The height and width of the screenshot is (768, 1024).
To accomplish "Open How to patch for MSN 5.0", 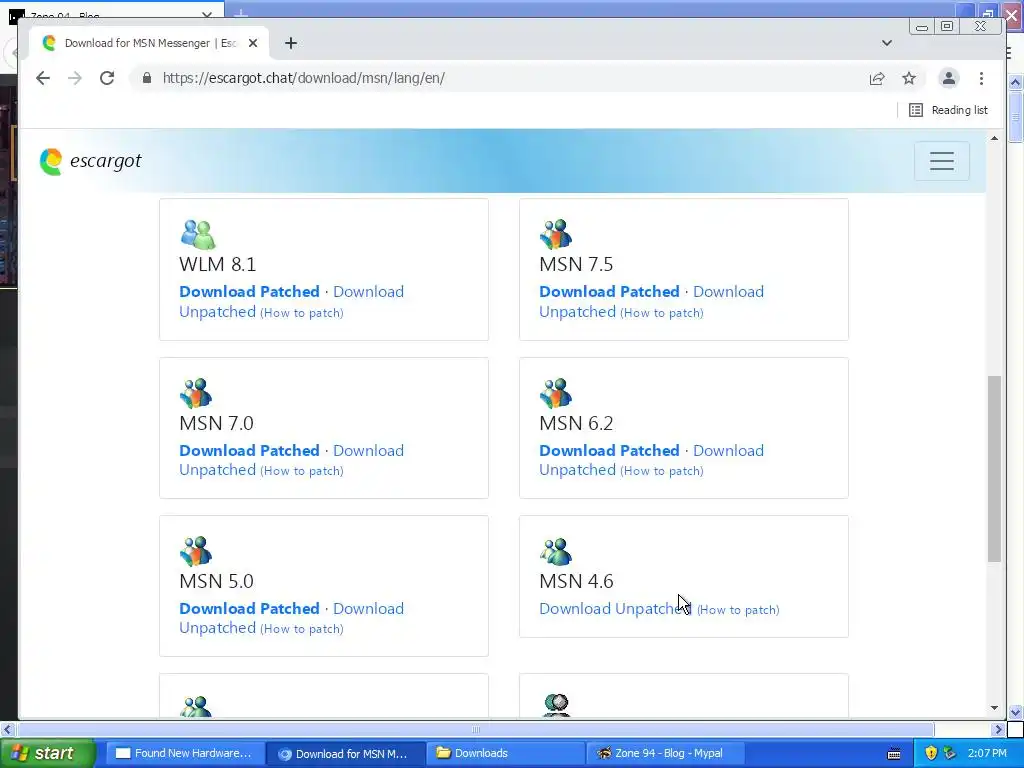I will point(302,629).
